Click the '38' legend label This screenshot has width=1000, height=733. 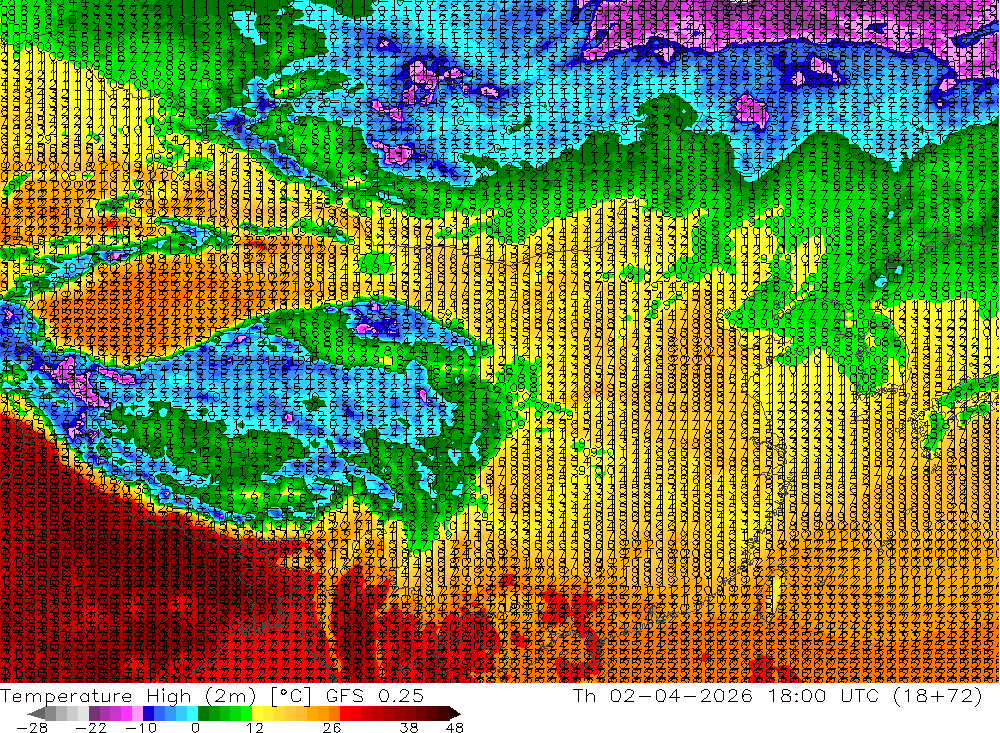[409, 727]
